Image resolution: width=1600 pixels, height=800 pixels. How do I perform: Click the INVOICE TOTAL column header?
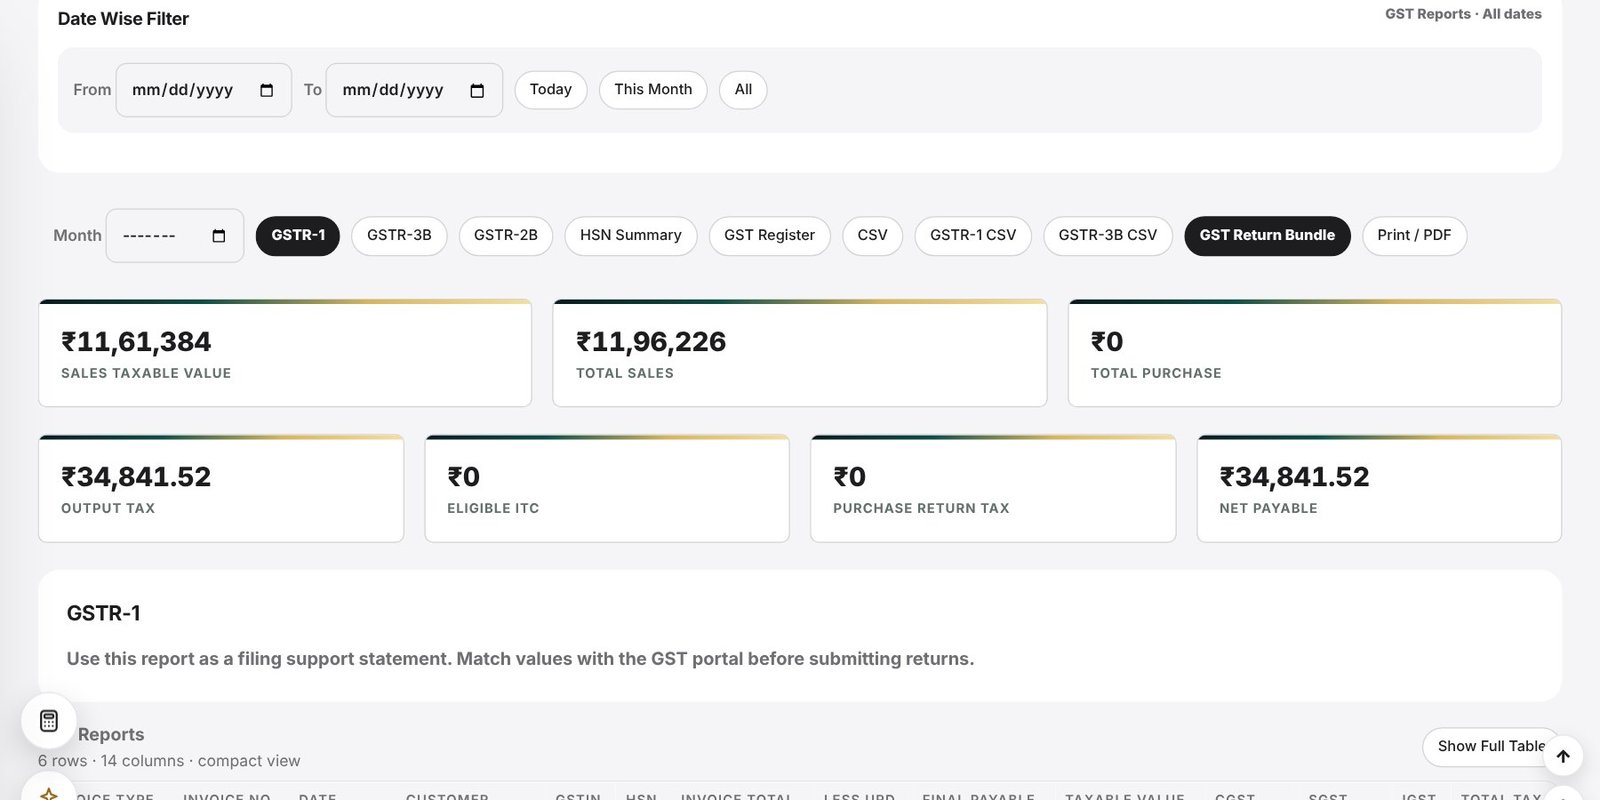pyautogui.click(x=736, y=796)
